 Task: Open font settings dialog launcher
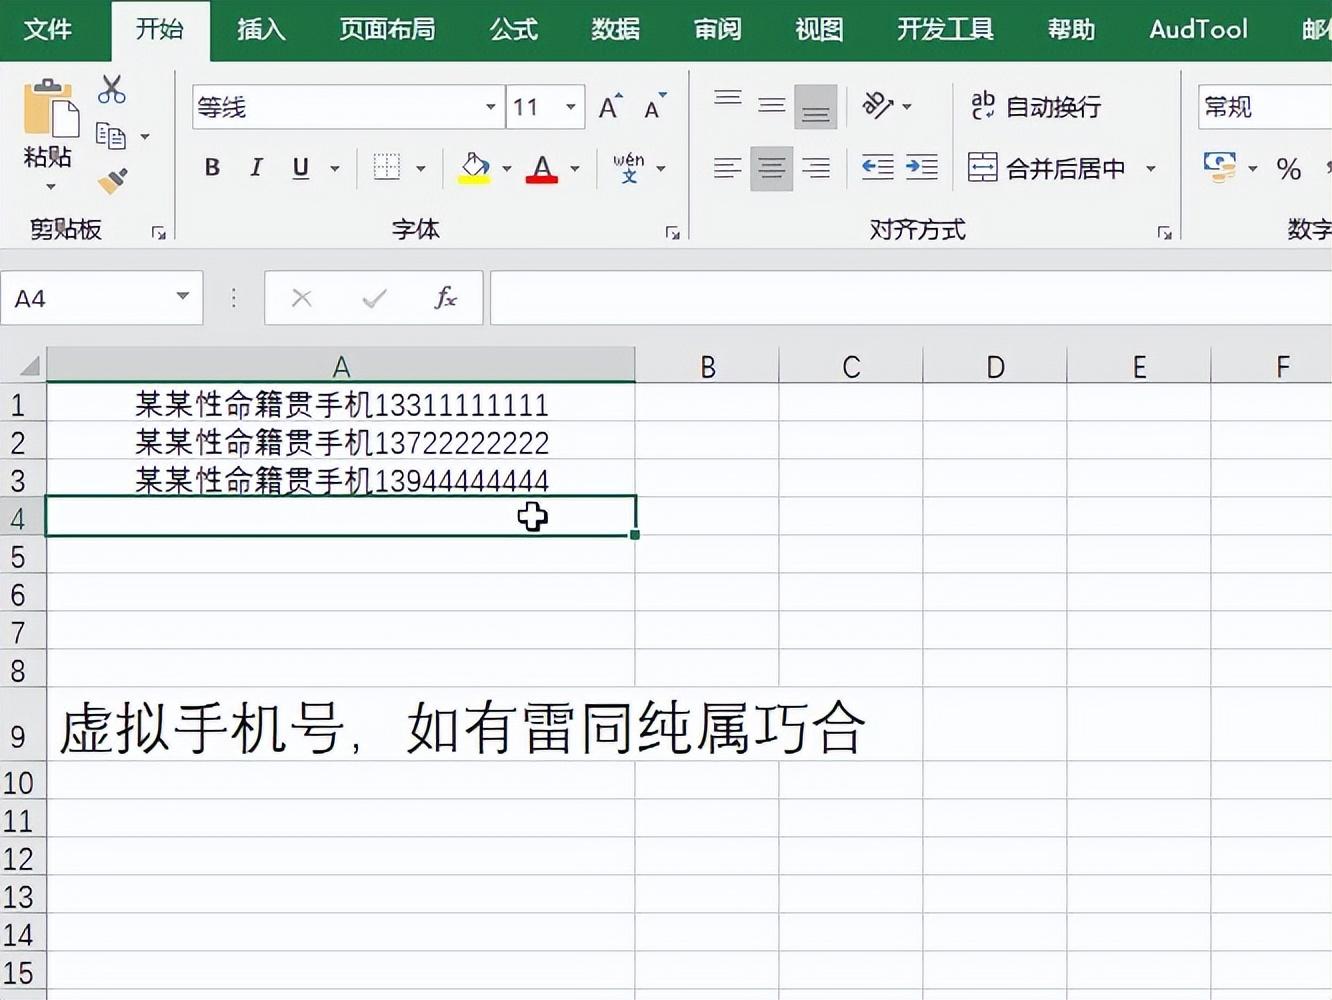(672, 232)
